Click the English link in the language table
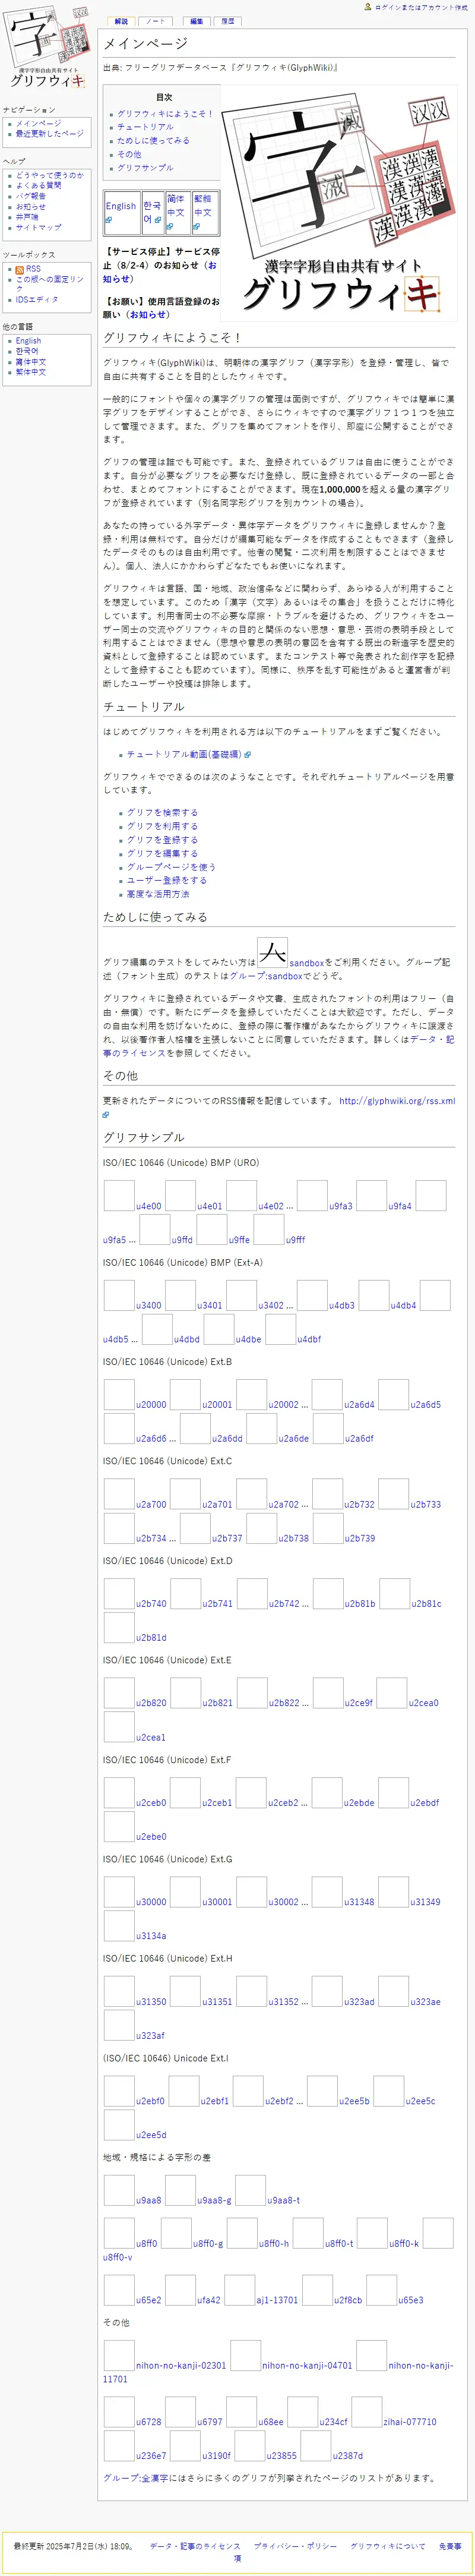The image size is (475, 2576). pyautogui.click(x=121, y=206)
